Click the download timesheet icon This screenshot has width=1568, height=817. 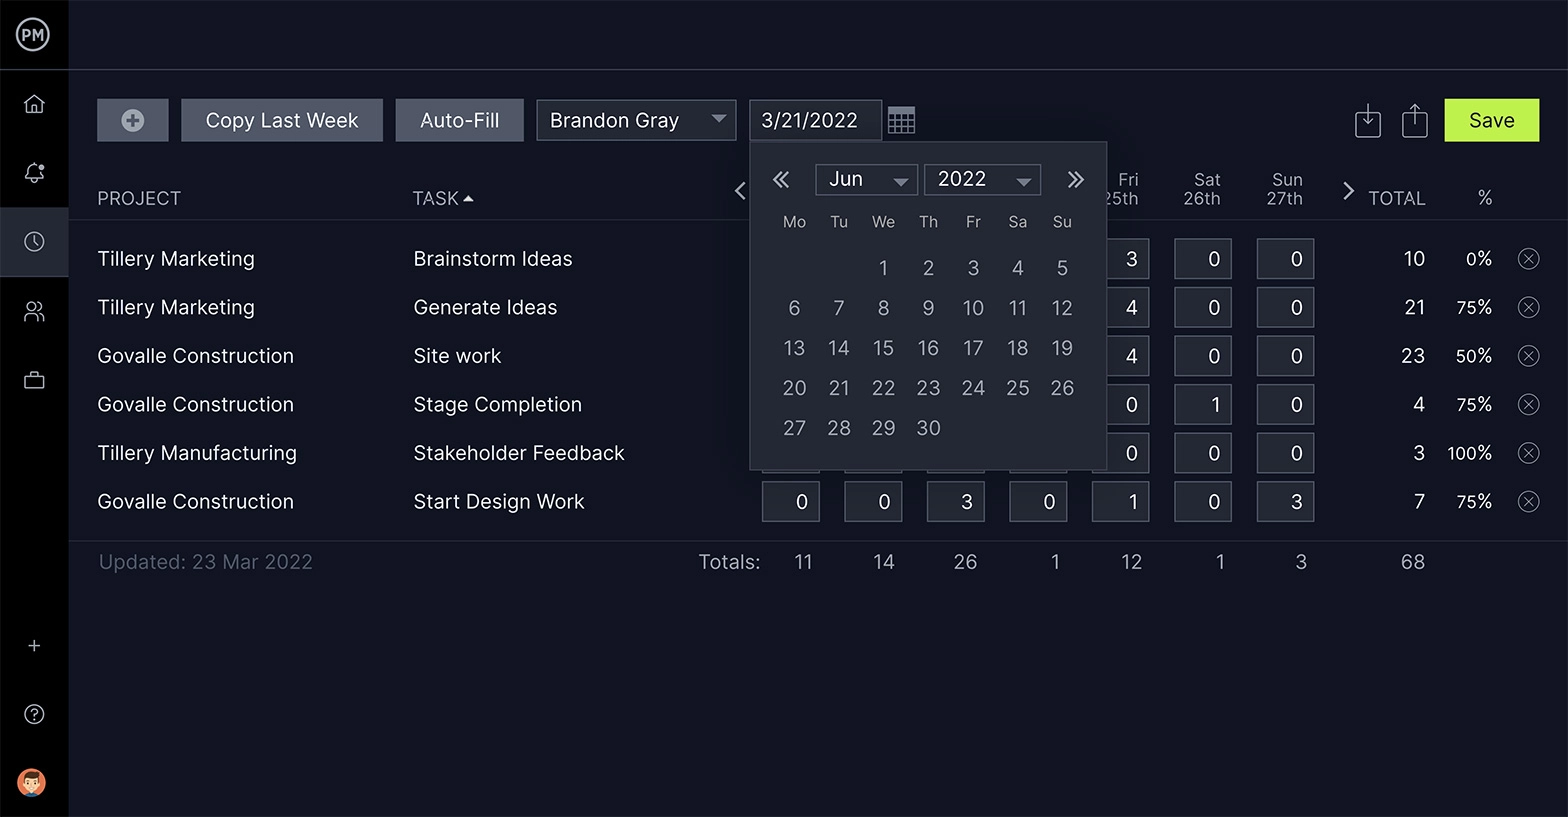point(1367,121)
